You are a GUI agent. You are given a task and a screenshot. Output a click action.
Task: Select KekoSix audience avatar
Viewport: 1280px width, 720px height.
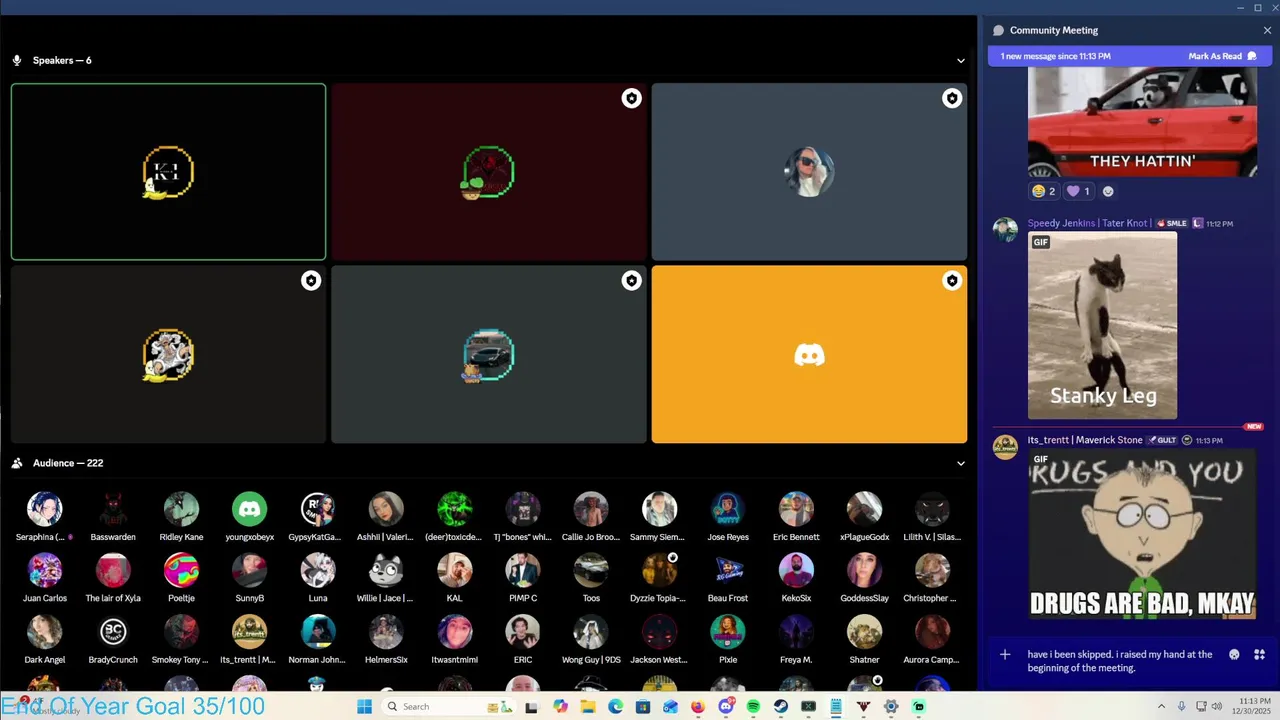click(796, 571)
